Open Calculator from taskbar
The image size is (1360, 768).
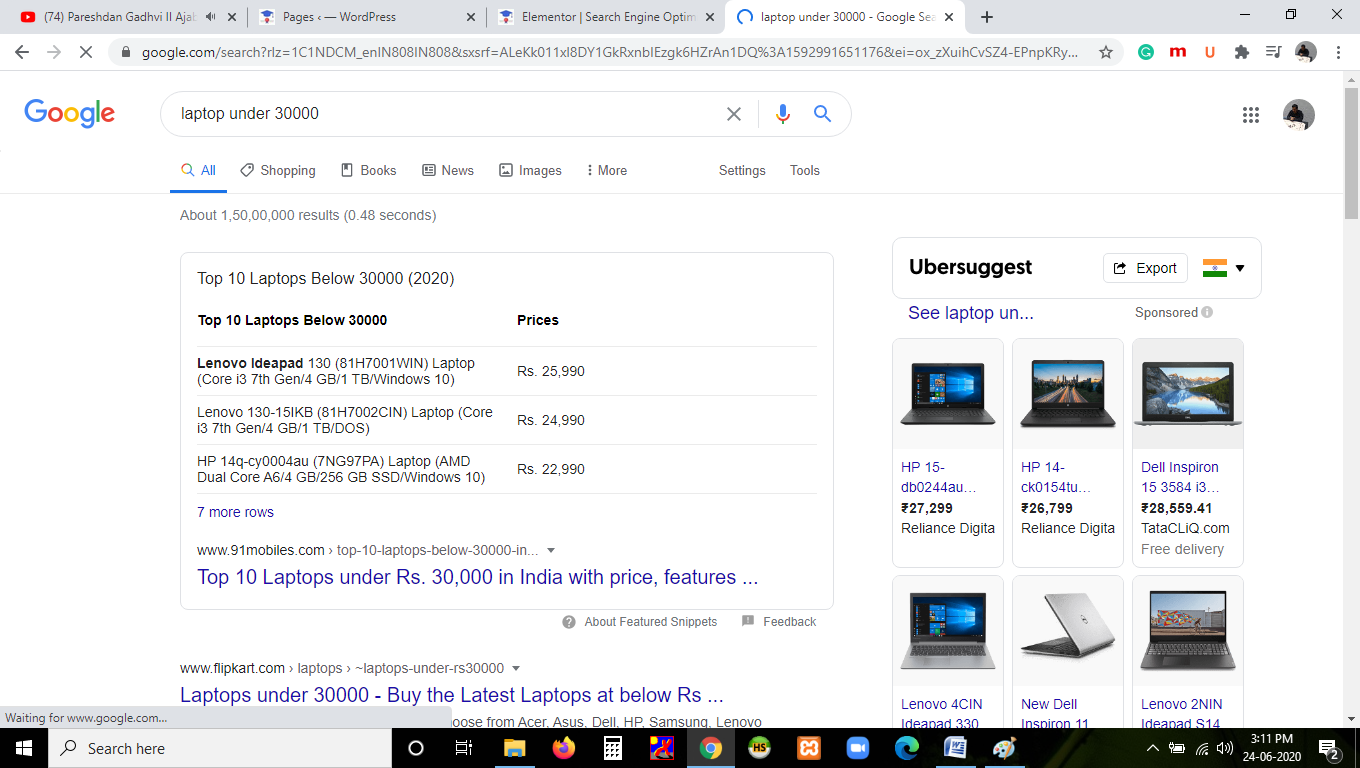tap(613, 748)
